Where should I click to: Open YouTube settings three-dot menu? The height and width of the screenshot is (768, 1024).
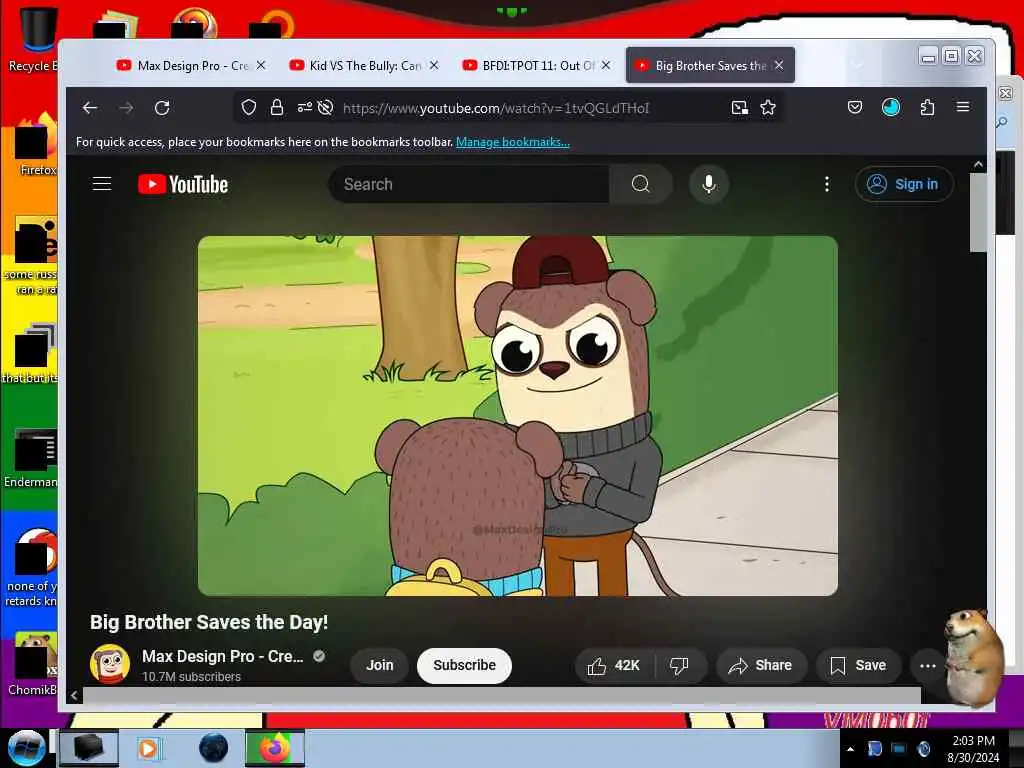tap(827, 184)
